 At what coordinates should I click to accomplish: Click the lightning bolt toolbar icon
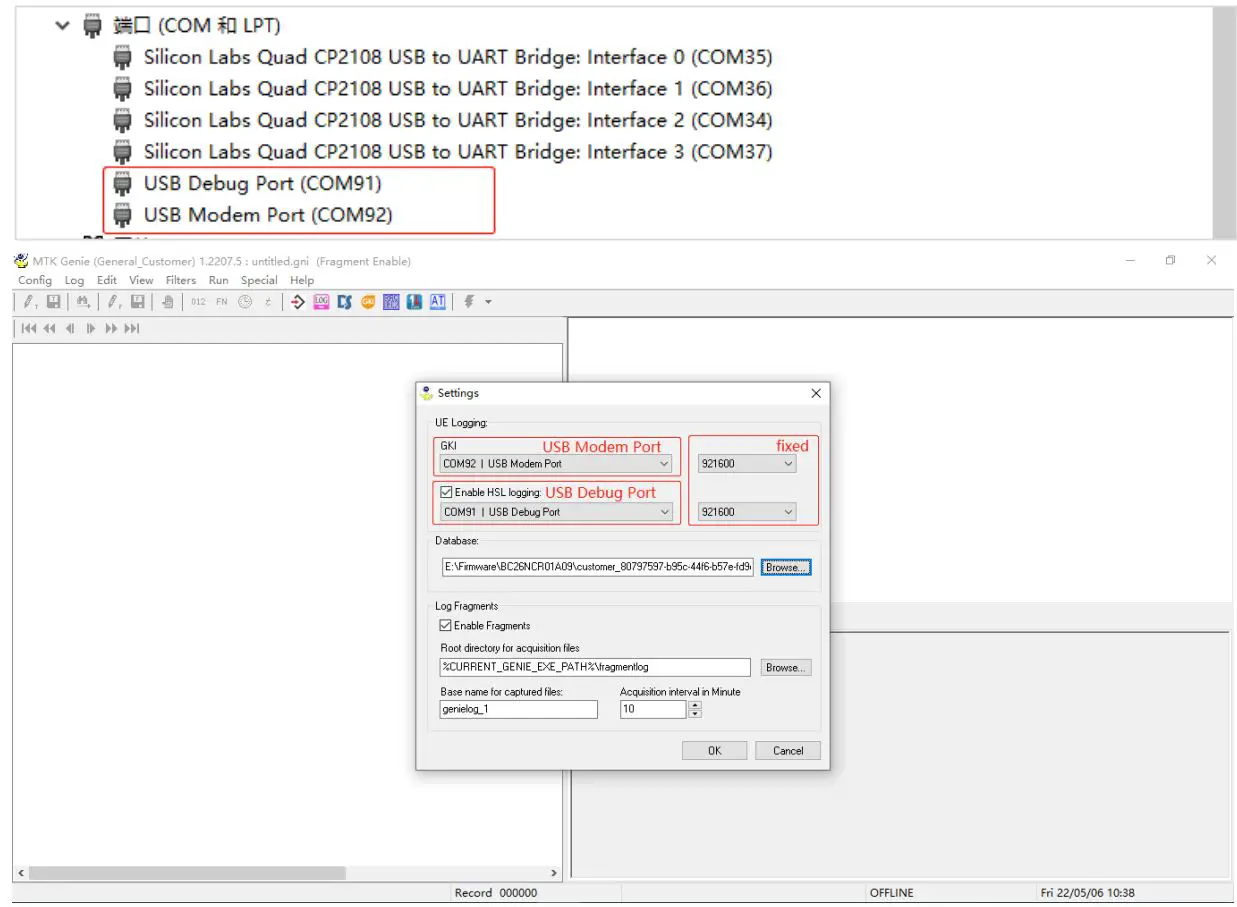[x=467, y=301]
